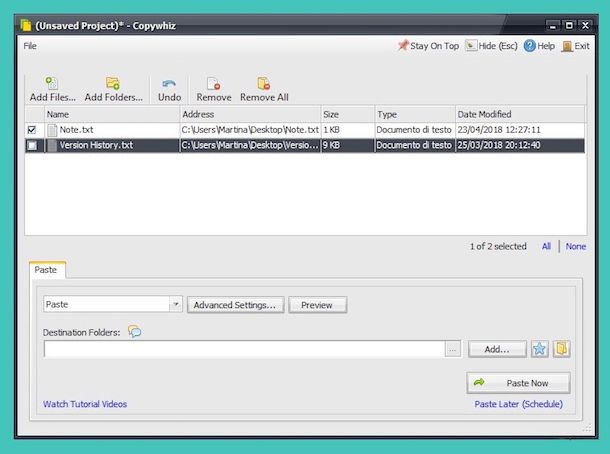Click Version History.txt file type icon

click(52, 145)
